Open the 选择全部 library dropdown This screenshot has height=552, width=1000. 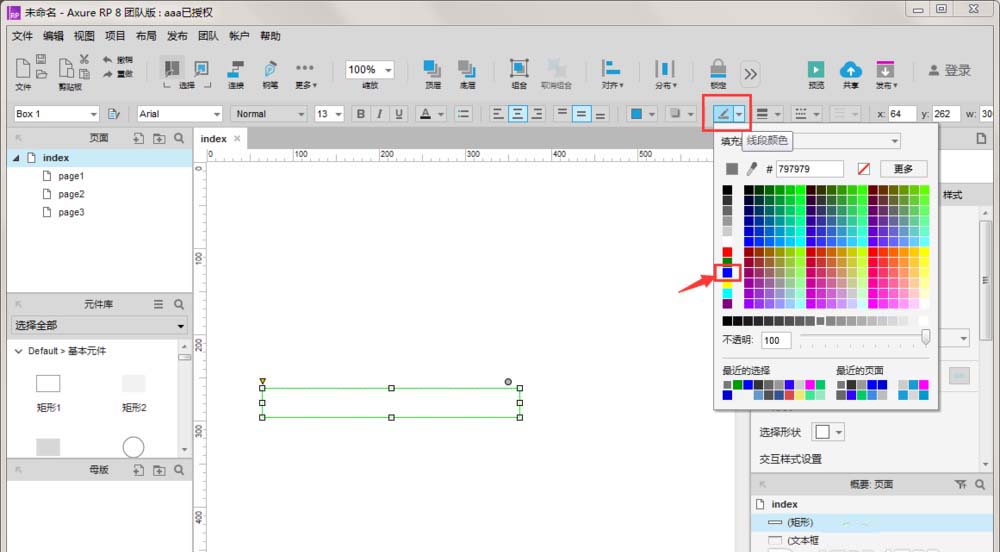click(x=99, y=326)
